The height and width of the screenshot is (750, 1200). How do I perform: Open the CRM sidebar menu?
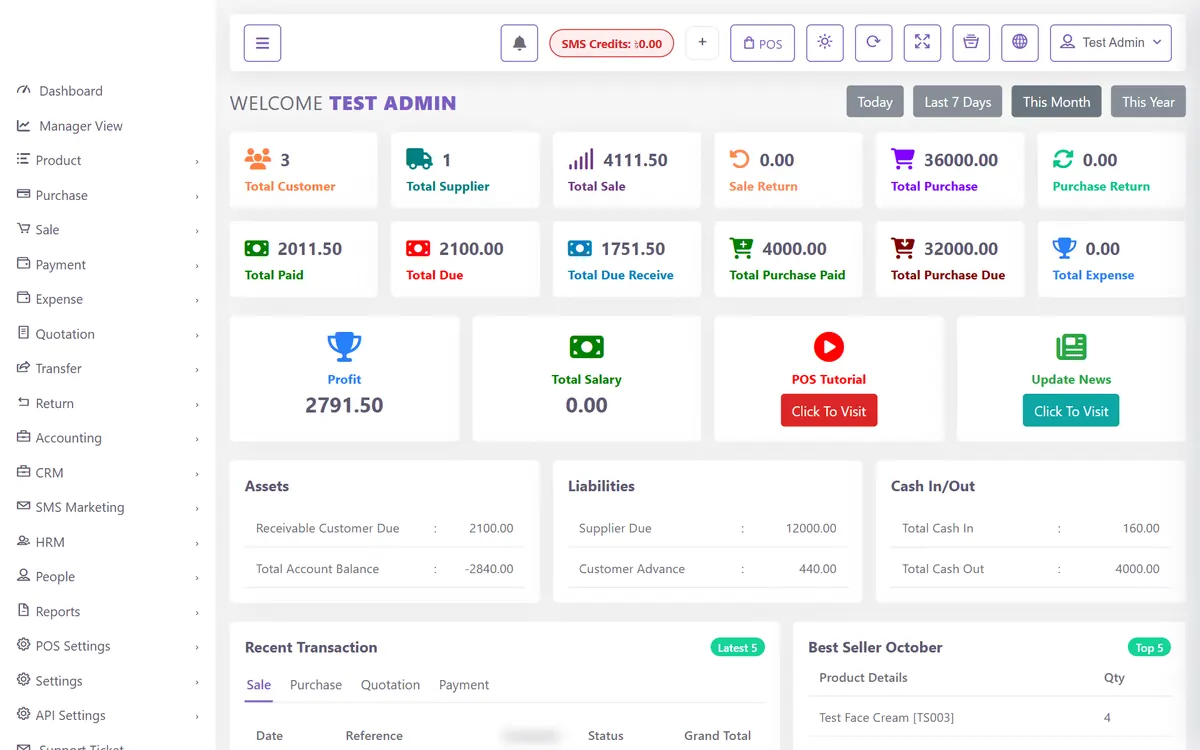point(108,473)
